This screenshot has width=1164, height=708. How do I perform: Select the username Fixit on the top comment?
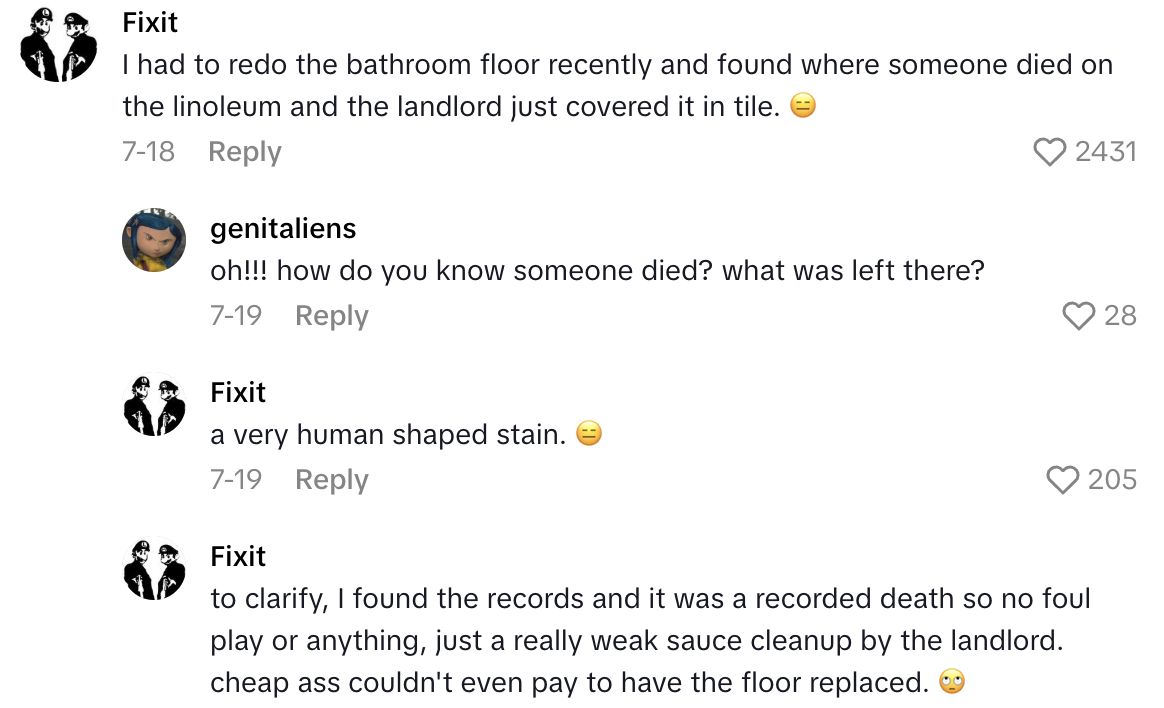click(x=150, y=22)
